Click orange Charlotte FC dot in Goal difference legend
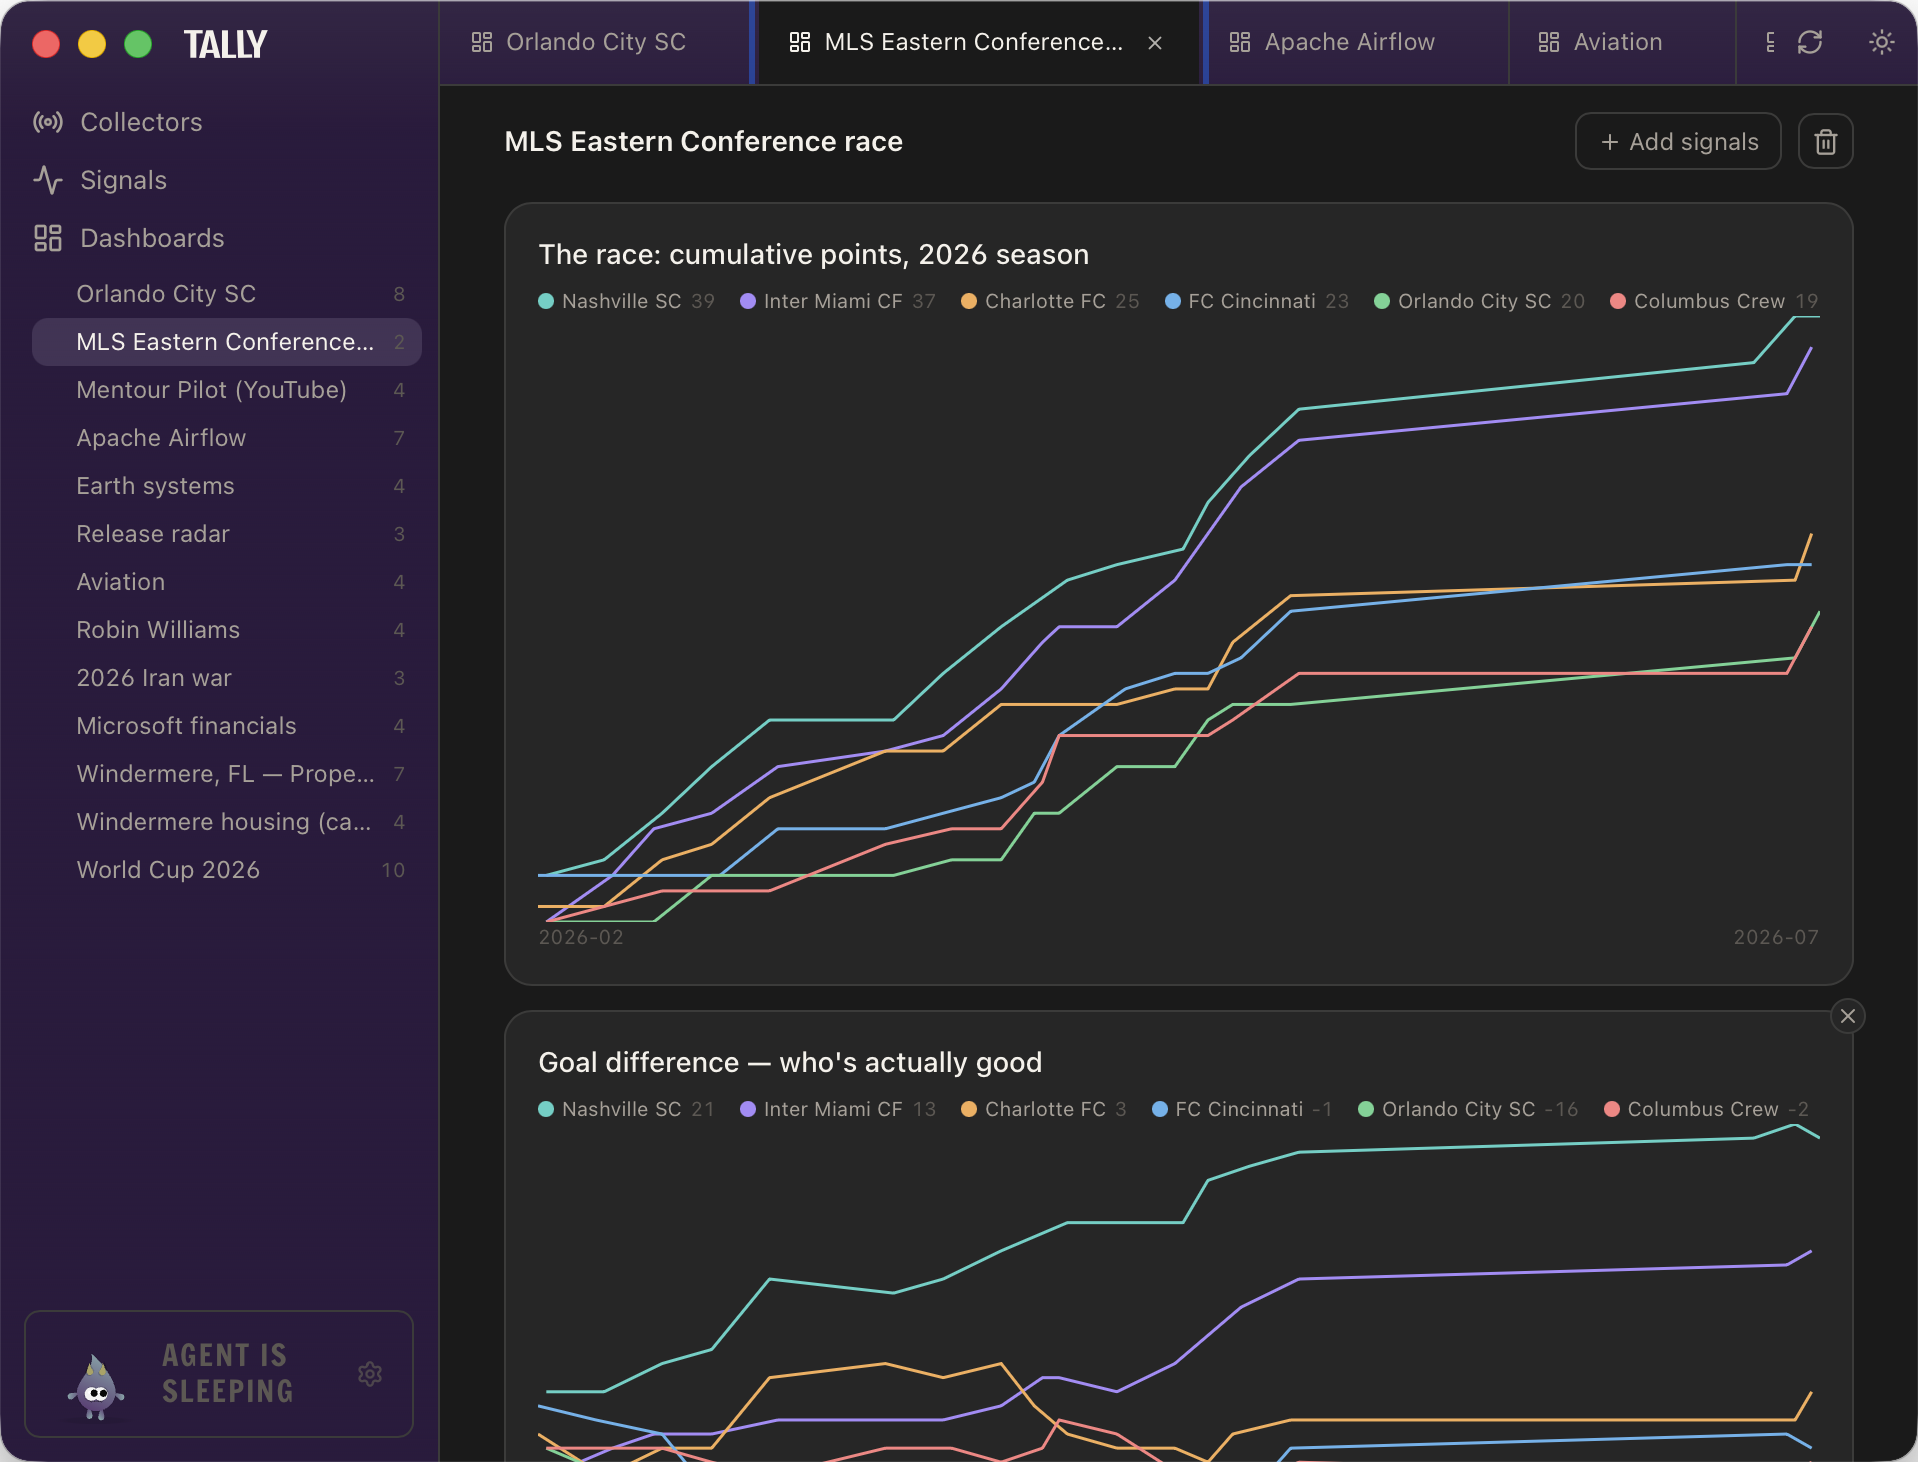The height and width of the screenshot is (1462, 1918). pos(969,1109)
